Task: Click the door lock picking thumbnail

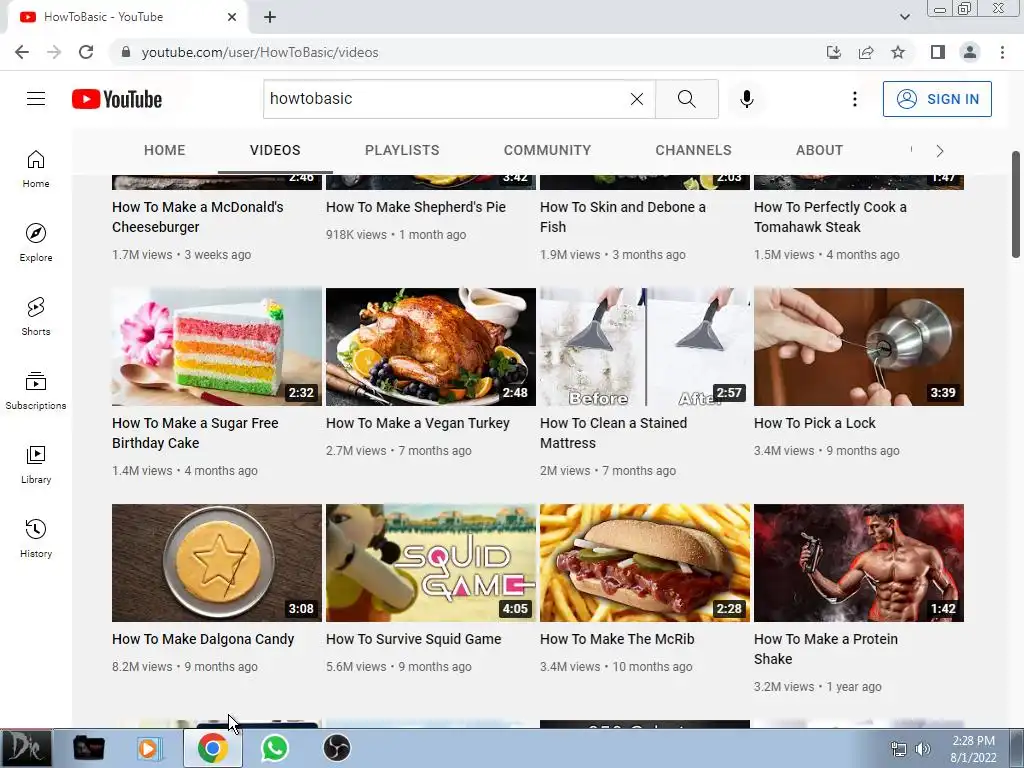Action: click(858, 347)
